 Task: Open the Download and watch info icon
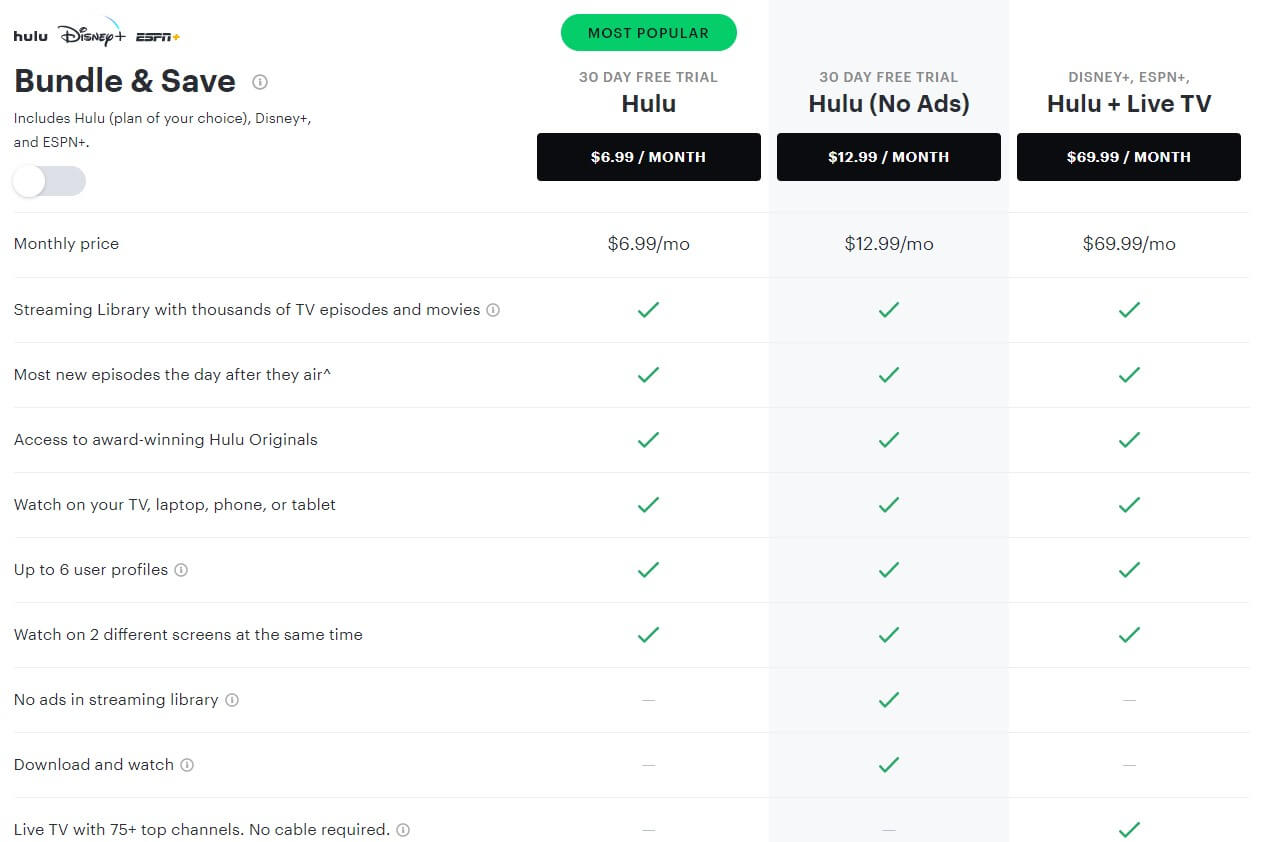tap(187, 765)
